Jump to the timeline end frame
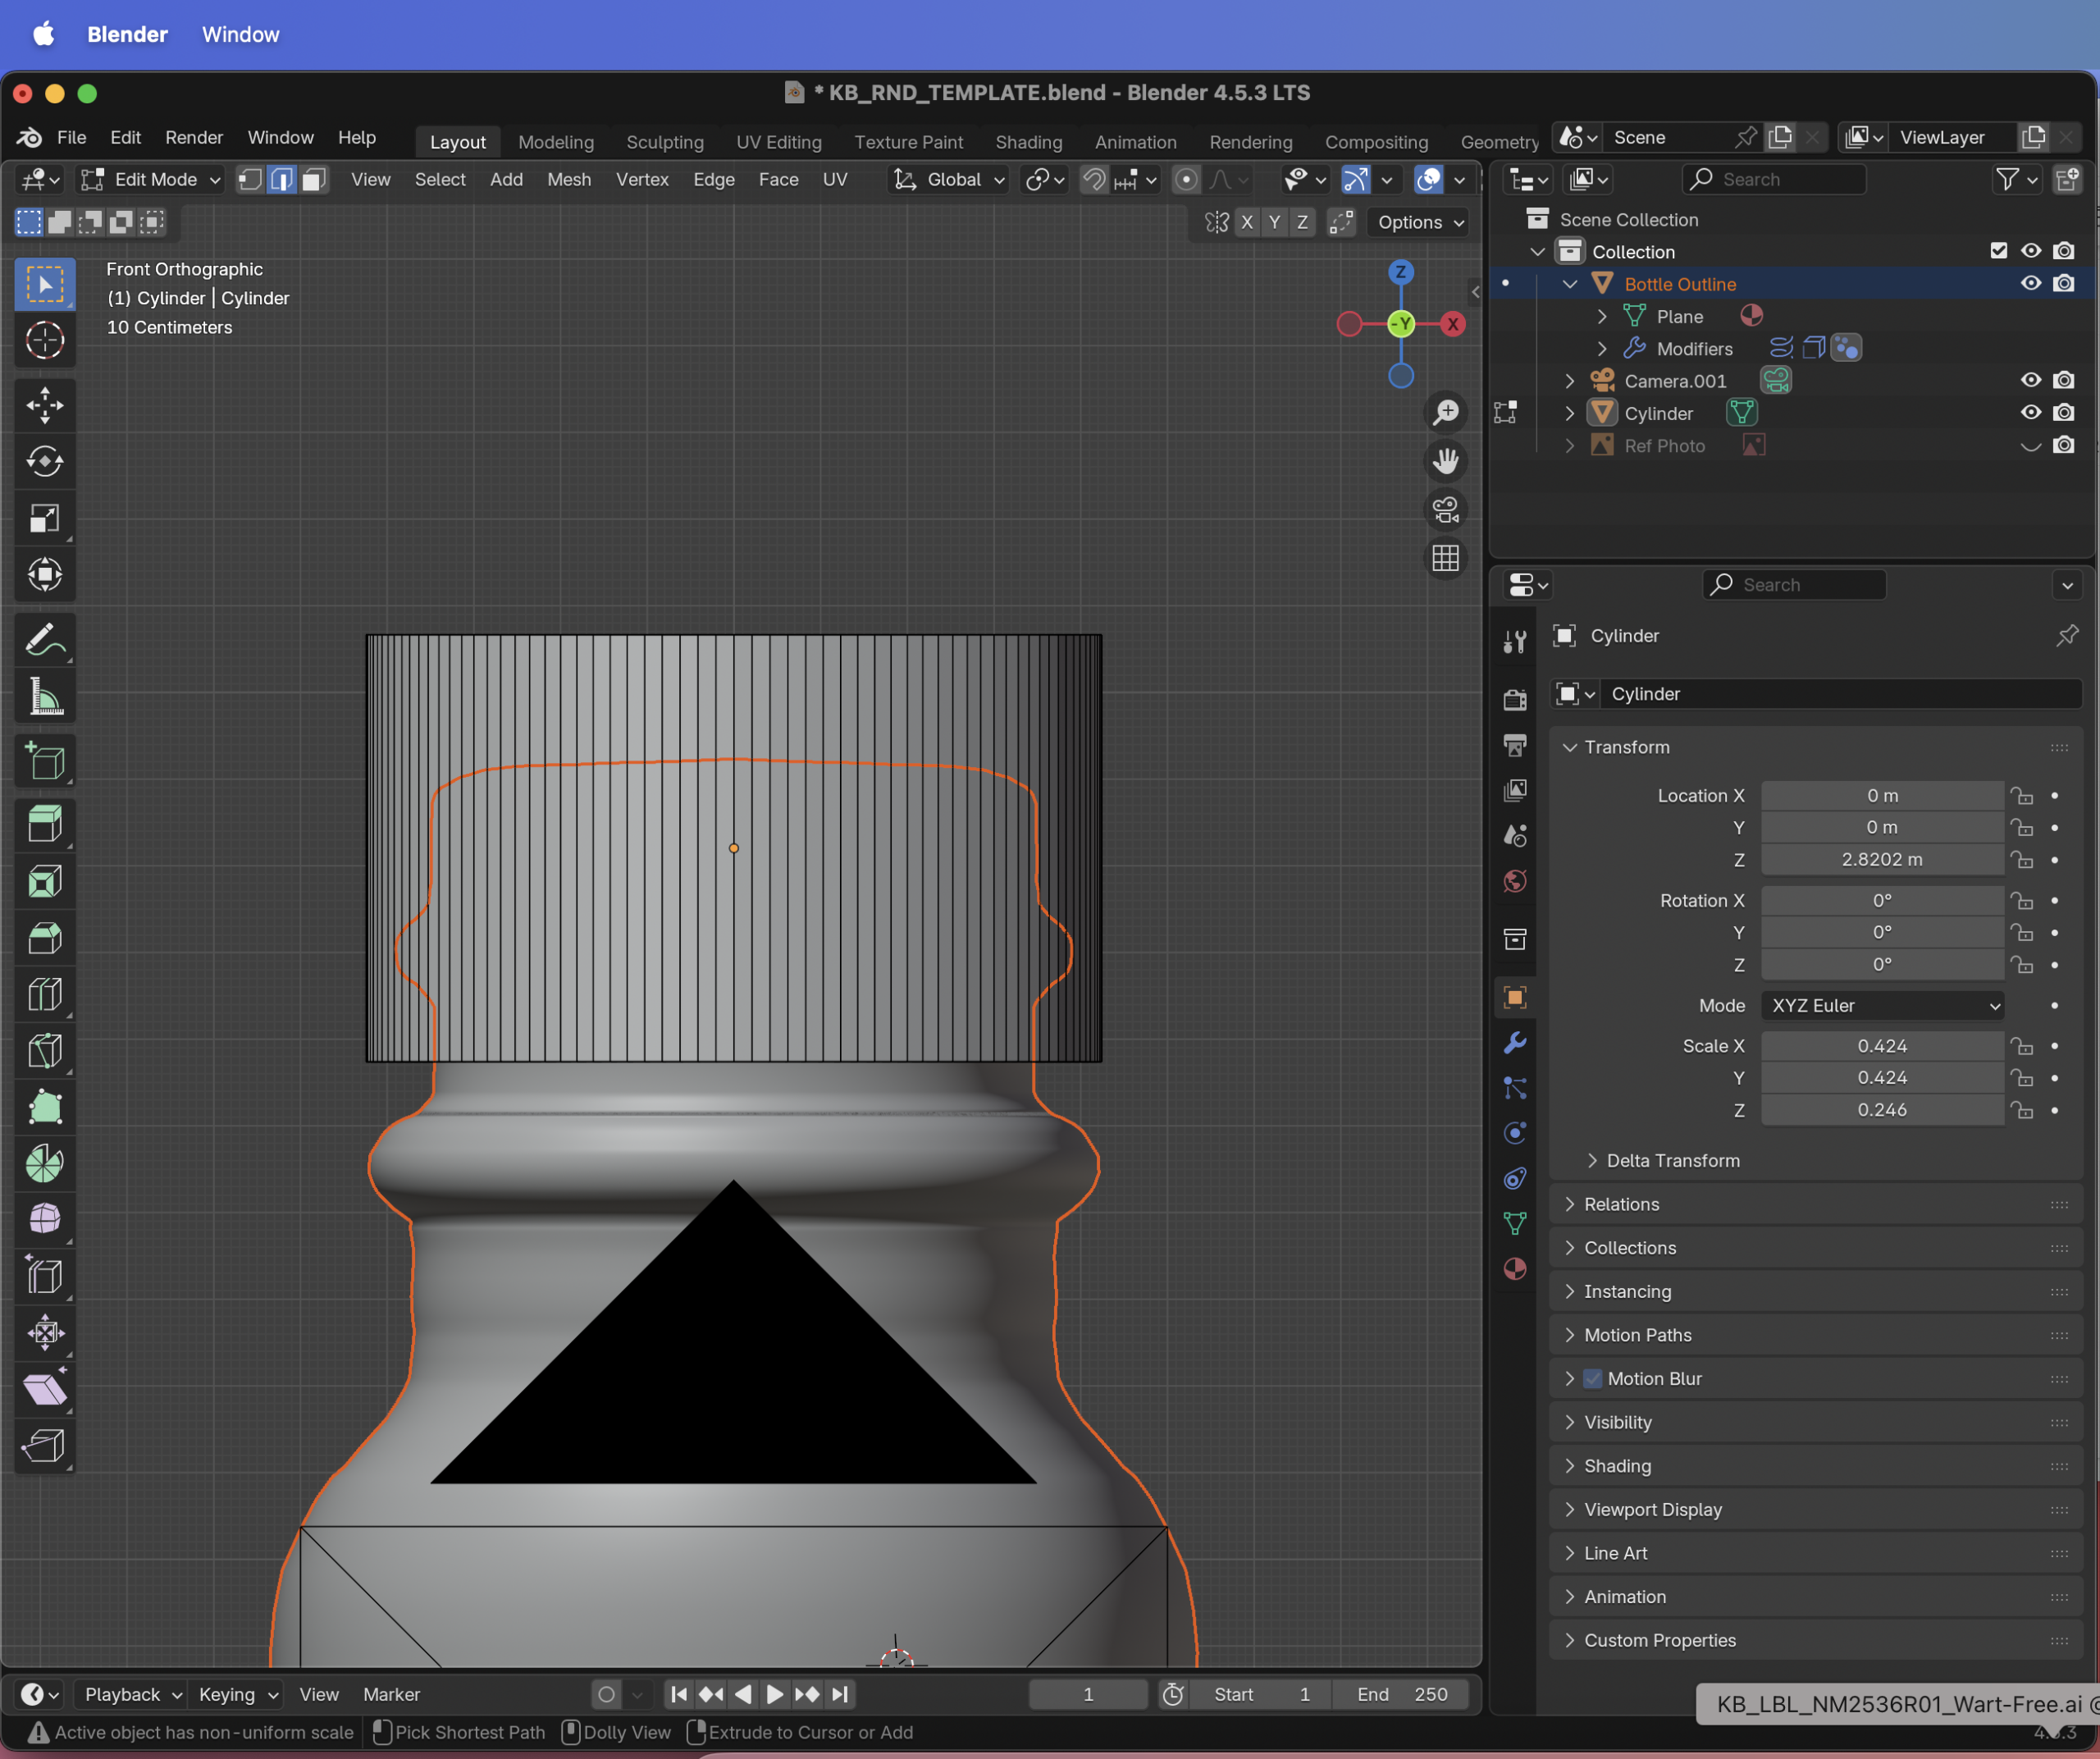This screenshot has height=1759, width=2100. point(840,1694)
